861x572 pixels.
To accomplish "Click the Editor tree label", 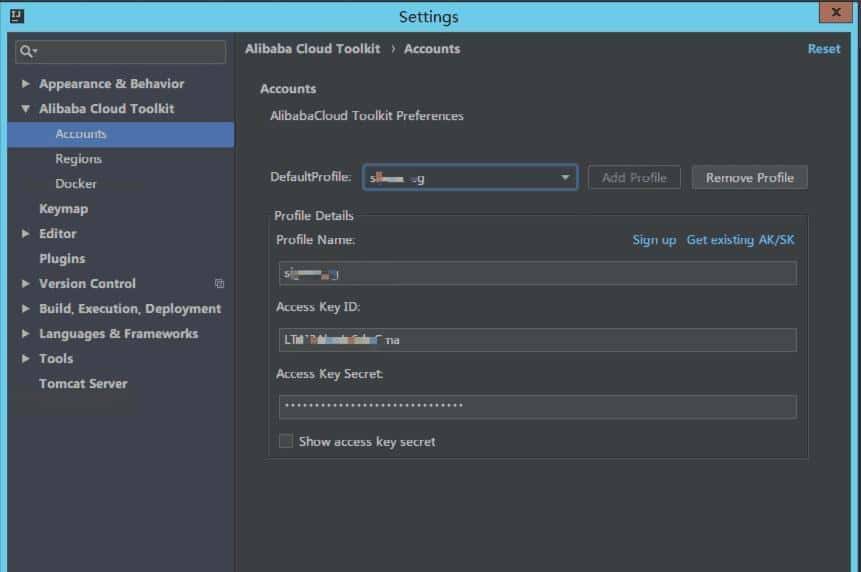I will tap(58, 234).
